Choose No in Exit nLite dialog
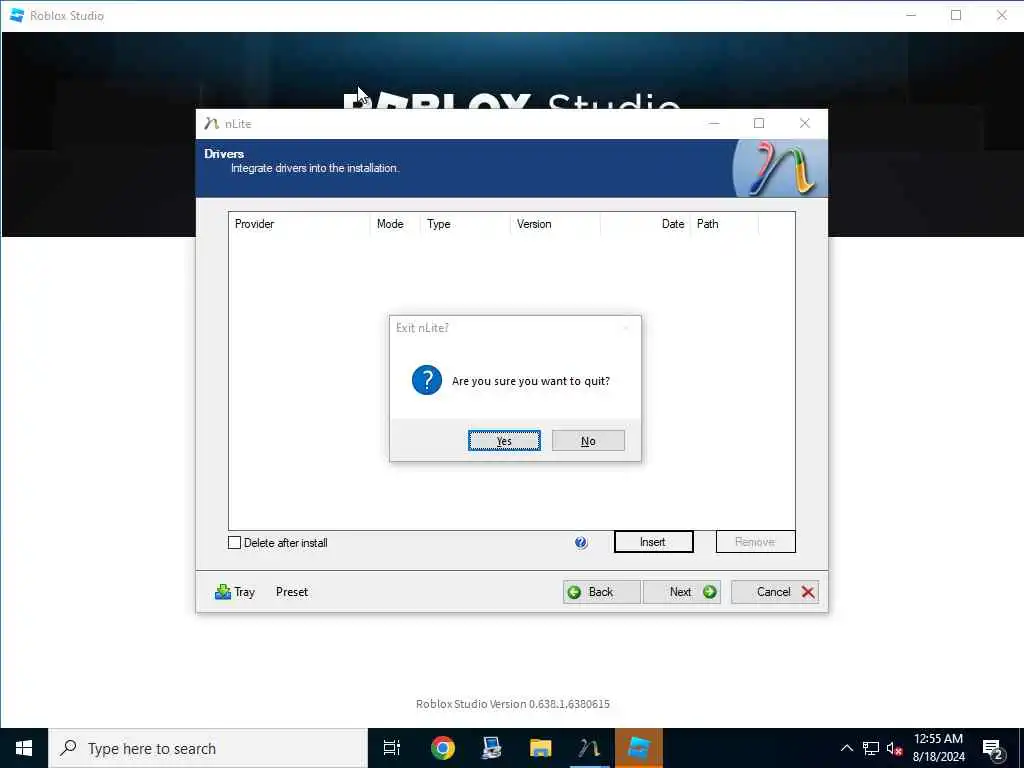The height and width of the screenshot is (768, 1024). [588, 441]
